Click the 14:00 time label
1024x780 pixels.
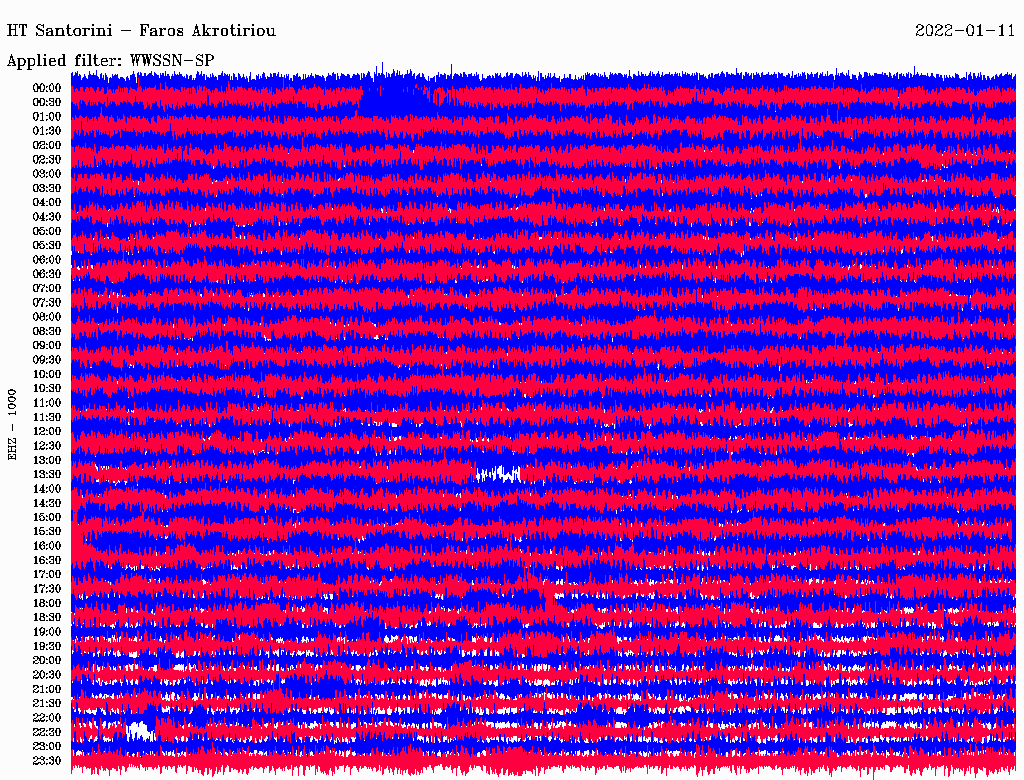(47, 489)
